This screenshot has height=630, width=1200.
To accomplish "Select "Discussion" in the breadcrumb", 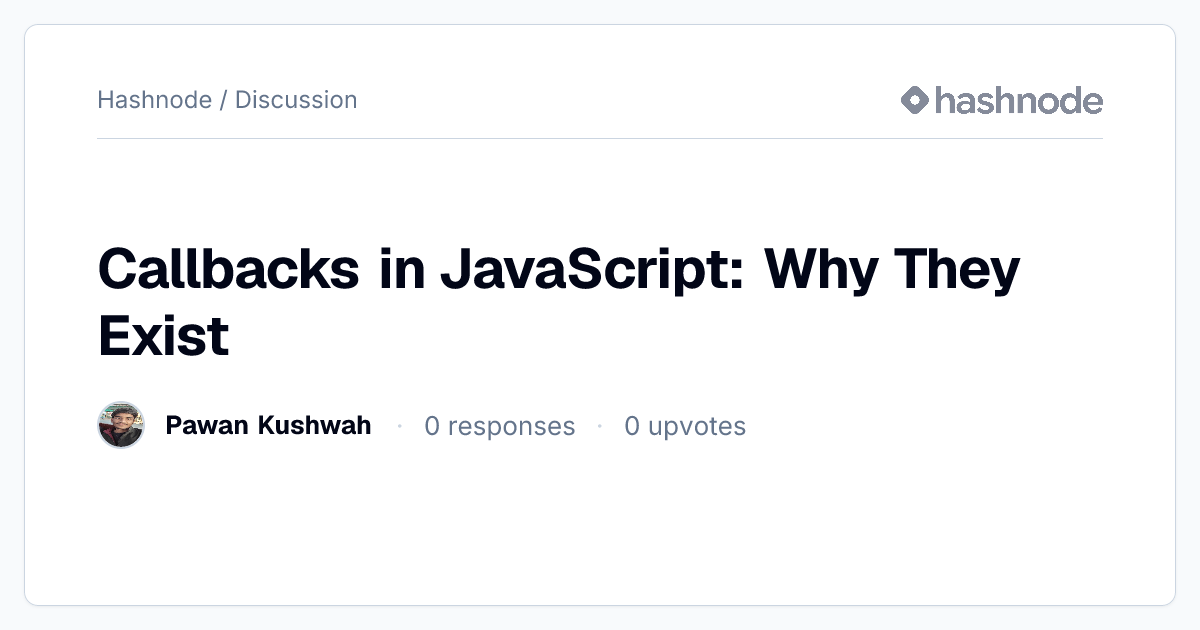I will pos(296,100).
